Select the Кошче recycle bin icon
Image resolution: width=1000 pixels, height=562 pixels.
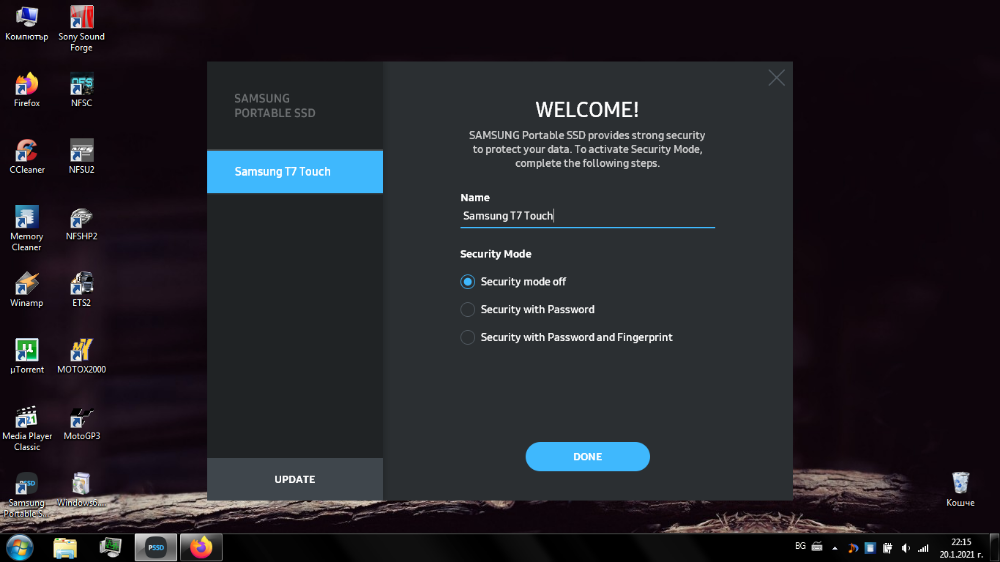[x=960, y=489]
